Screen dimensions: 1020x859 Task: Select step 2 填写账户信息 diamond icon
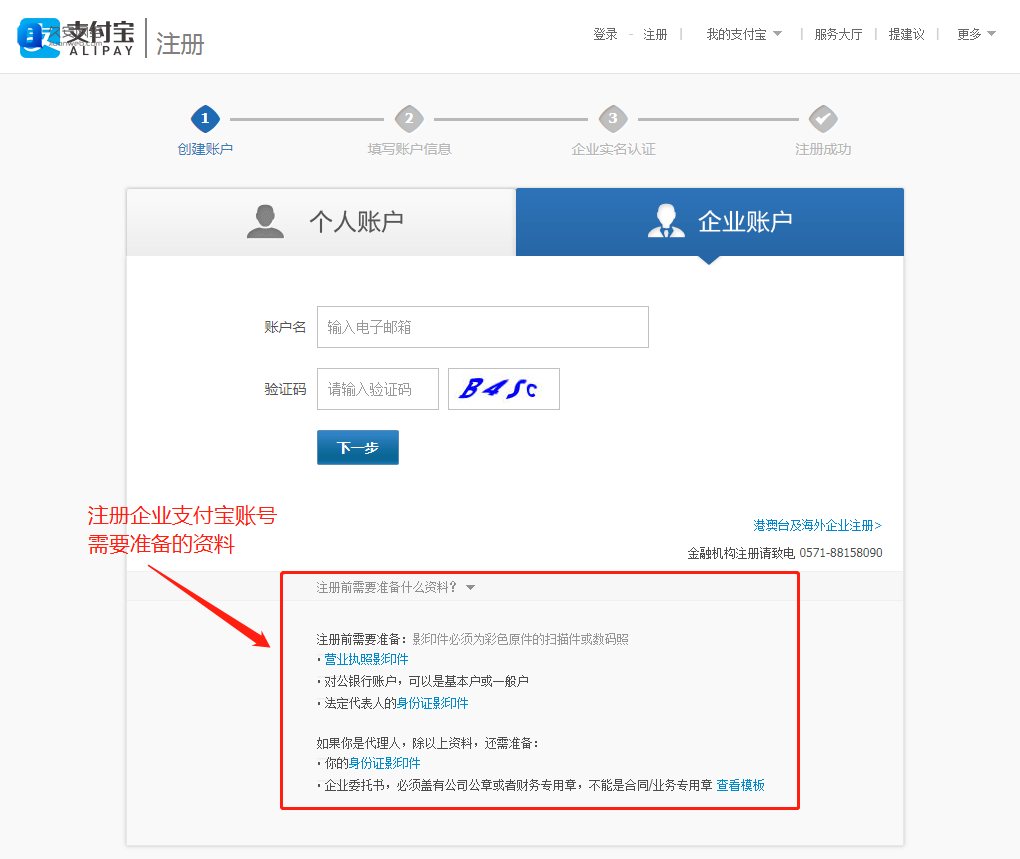pyautogui.click(x=409, y=118)
